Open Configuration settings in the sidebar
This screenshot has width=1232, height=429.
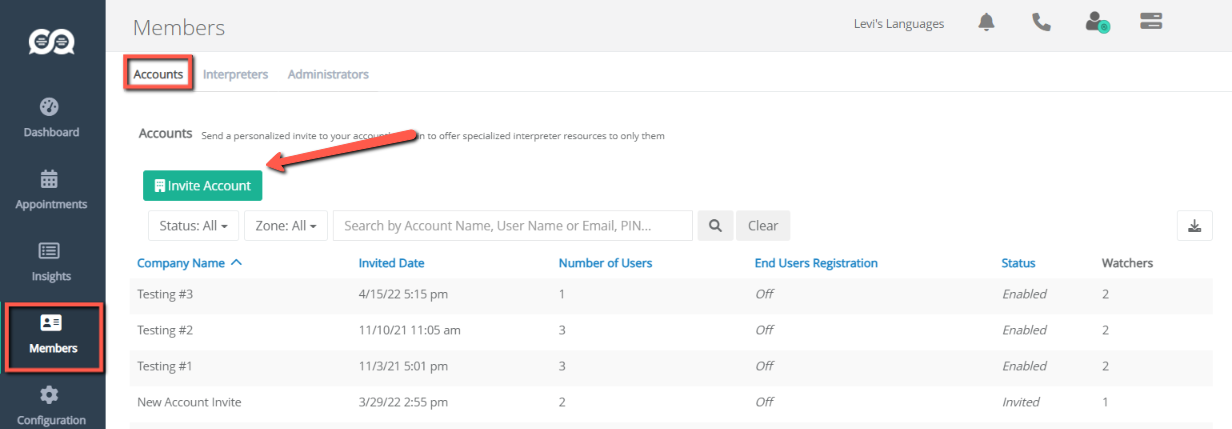click(52, 406)
